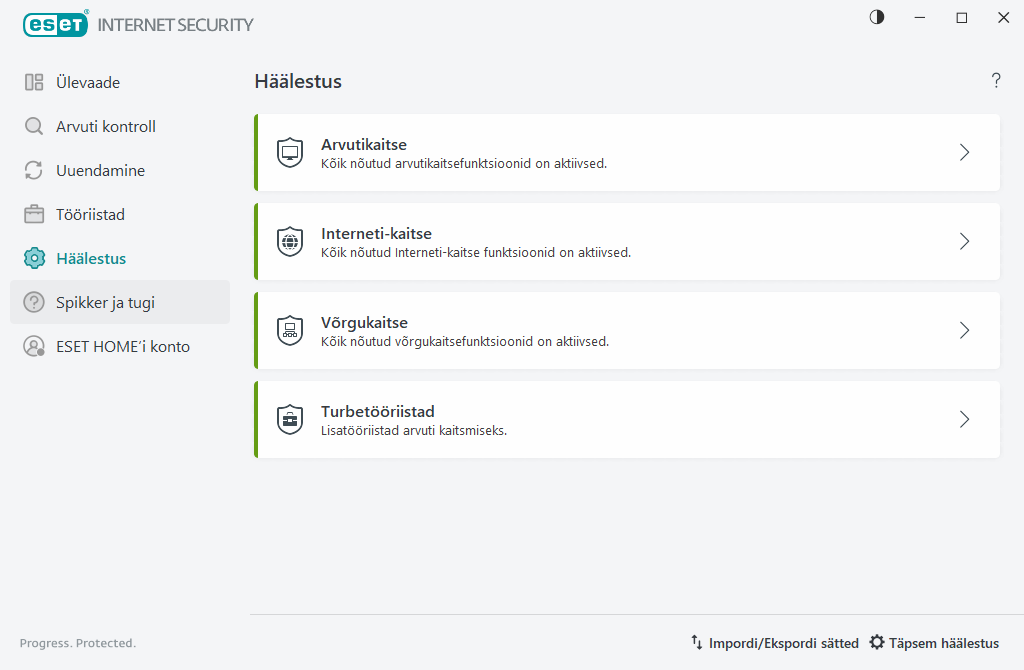Click the Interneti-kaitse globe shield icon
This screenshot has width=1024, height=670.
290,242
